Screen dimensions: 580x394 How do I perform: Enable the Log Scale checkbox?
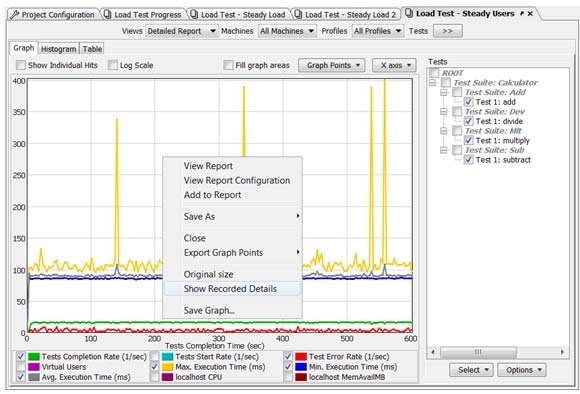tap(112, 65)
